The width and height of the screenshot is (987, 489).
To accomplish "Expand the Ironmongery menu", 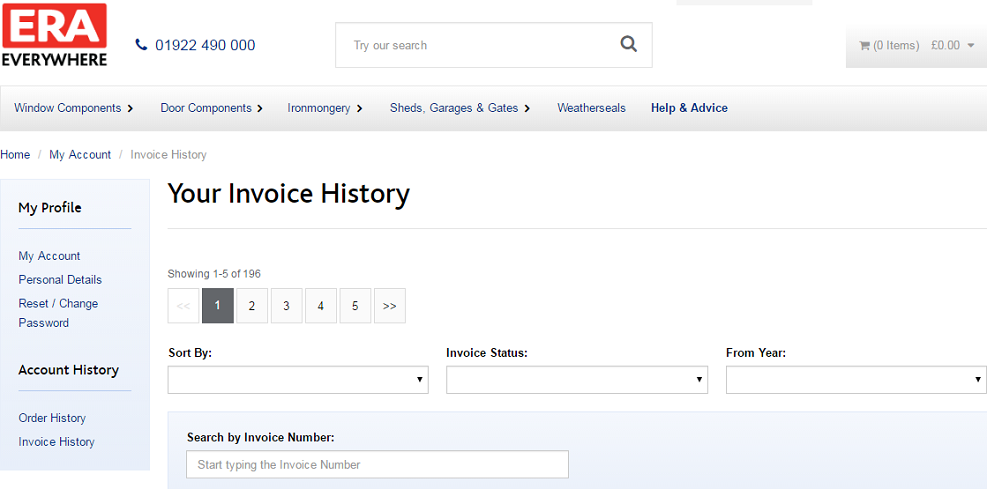I will (x=324, y=108).
